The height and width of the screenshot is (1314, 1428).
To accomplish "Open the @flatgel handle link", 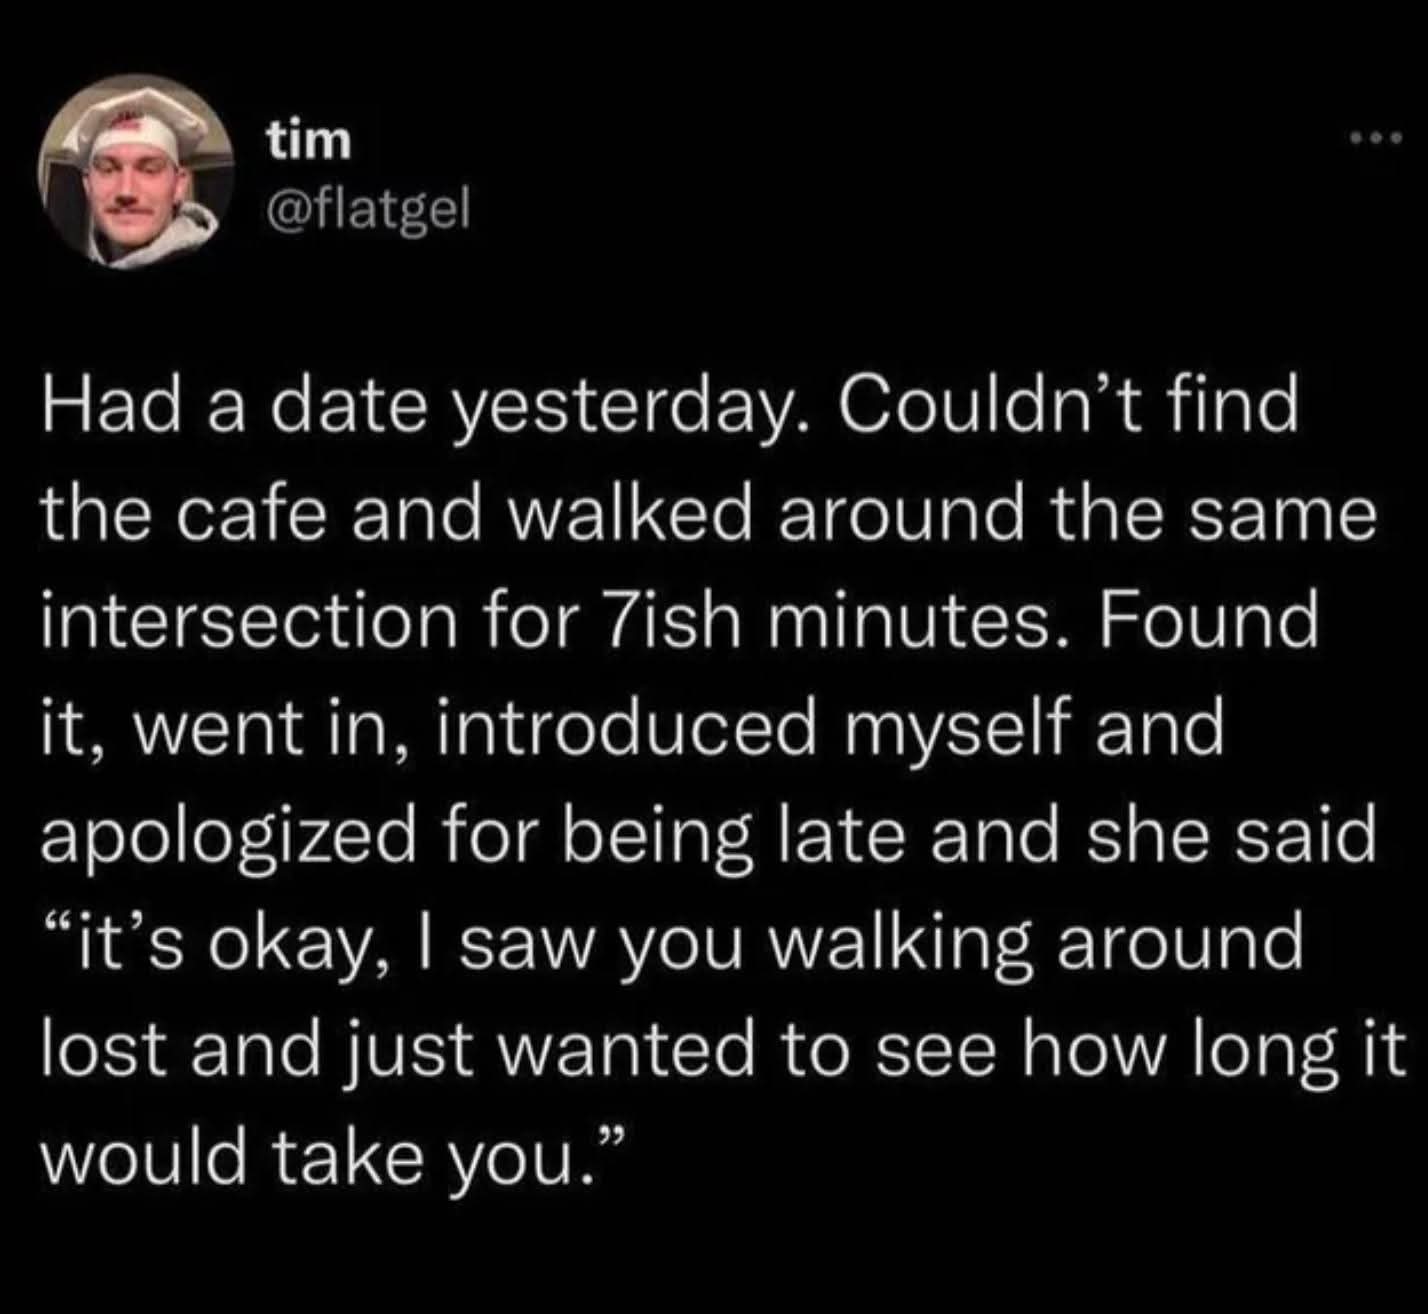I will (366, 208).
